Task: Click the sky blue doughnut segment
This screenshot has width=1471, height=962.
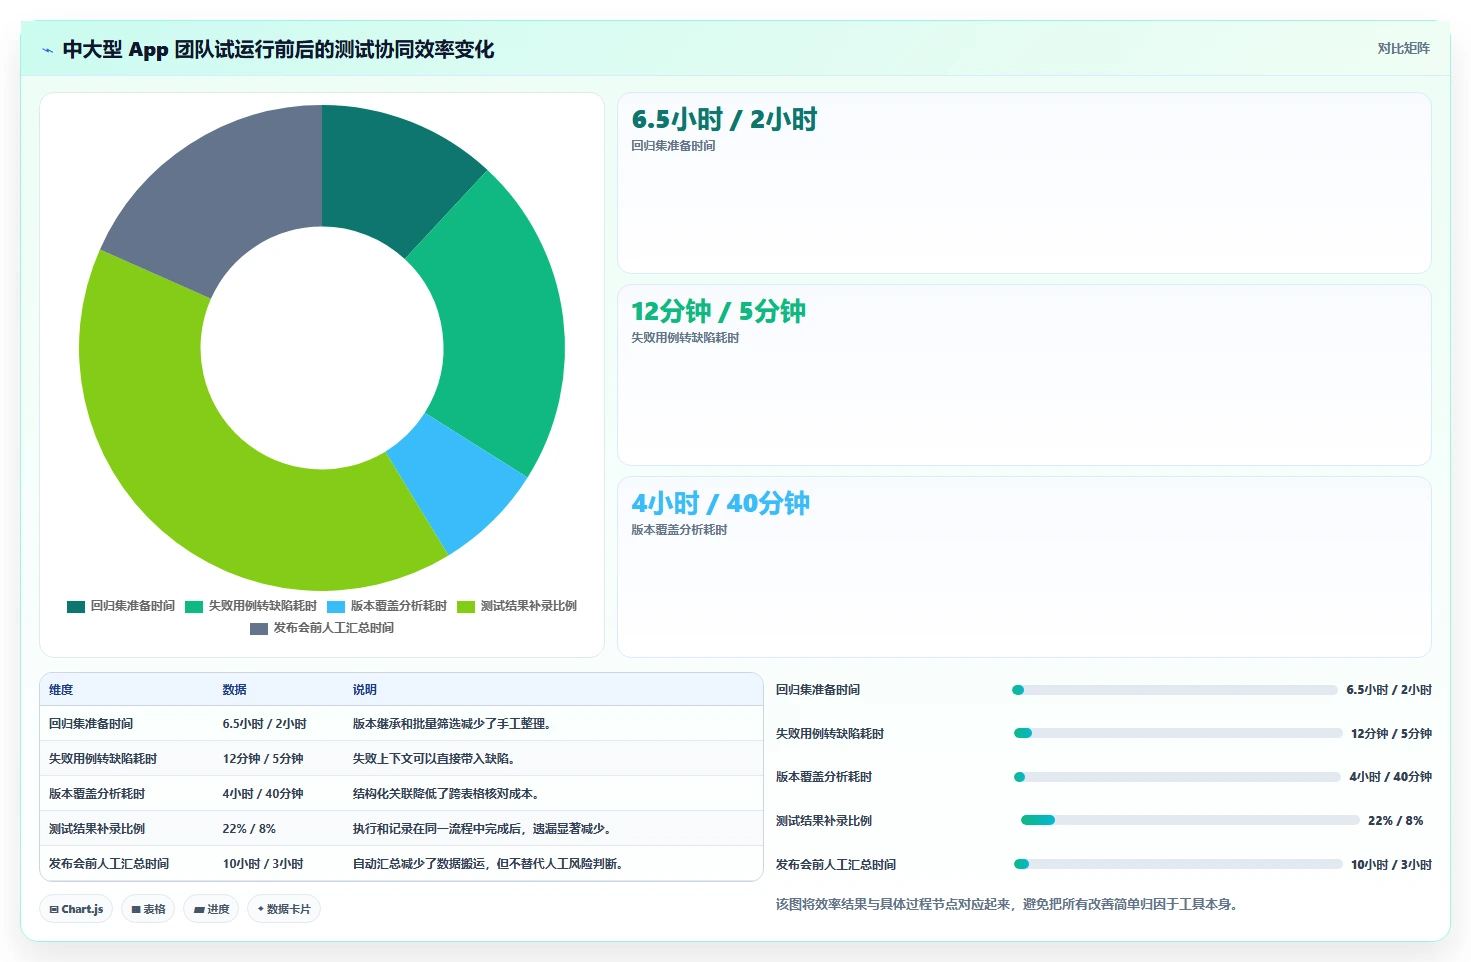Action: click(x=458, y=485)
